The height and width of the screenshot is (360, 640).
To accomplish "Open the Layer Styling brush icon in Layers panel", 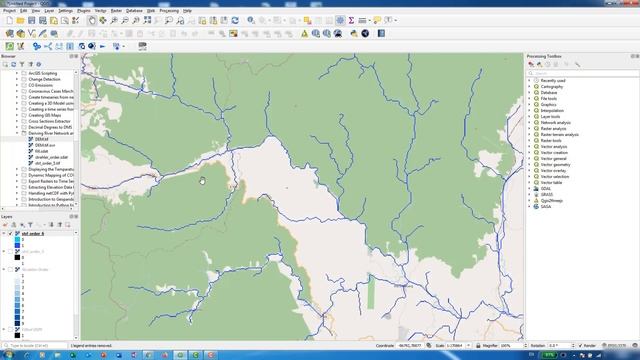I will pyautogui.click(x=5, y=225).
